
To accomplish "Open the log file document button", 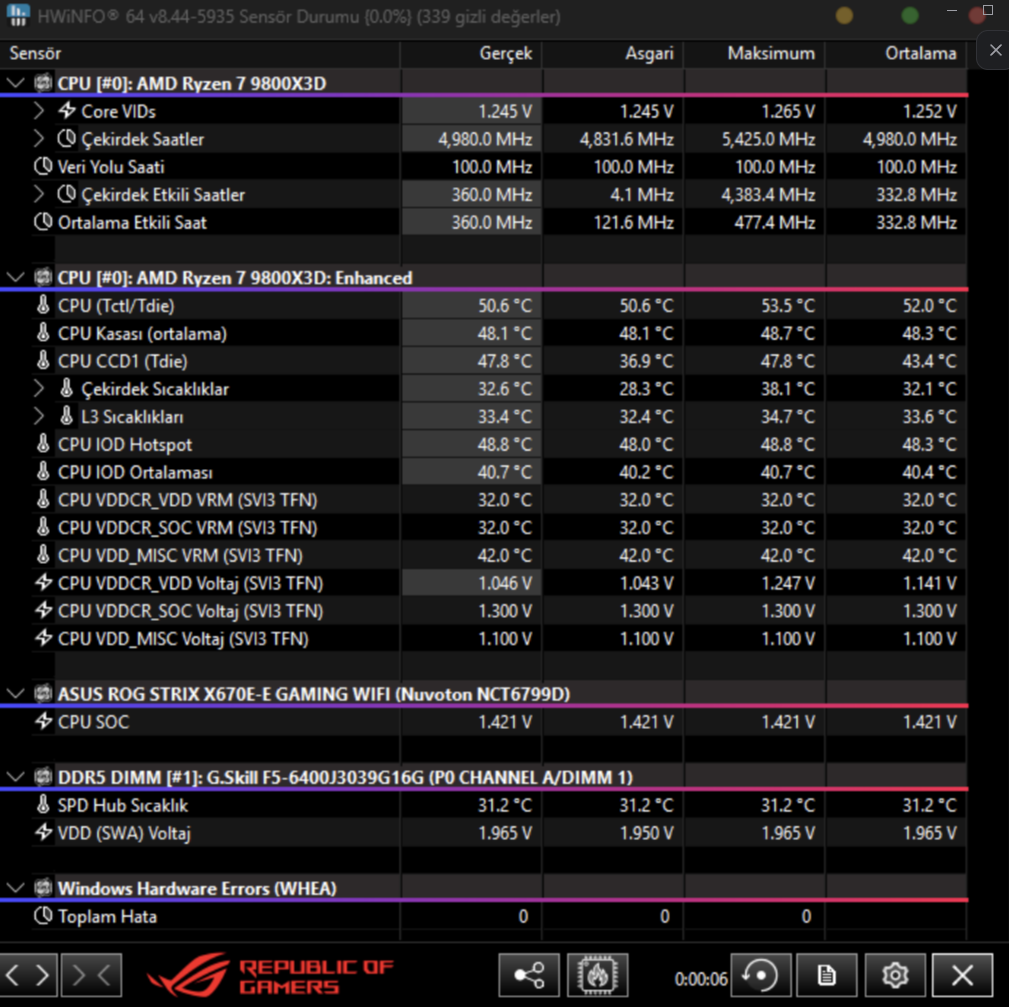I will click(827, 975).
